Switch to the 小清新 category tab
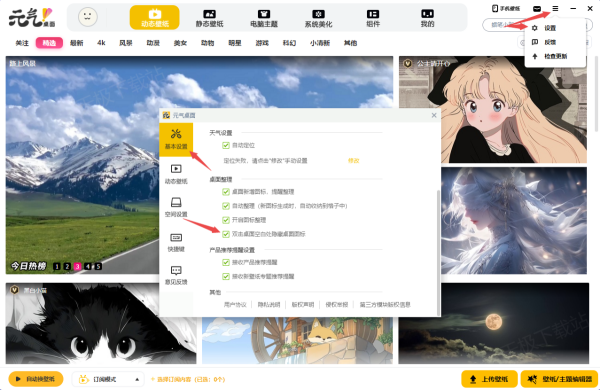The width and height of the screenshot is (600, 390). (320, 43)
